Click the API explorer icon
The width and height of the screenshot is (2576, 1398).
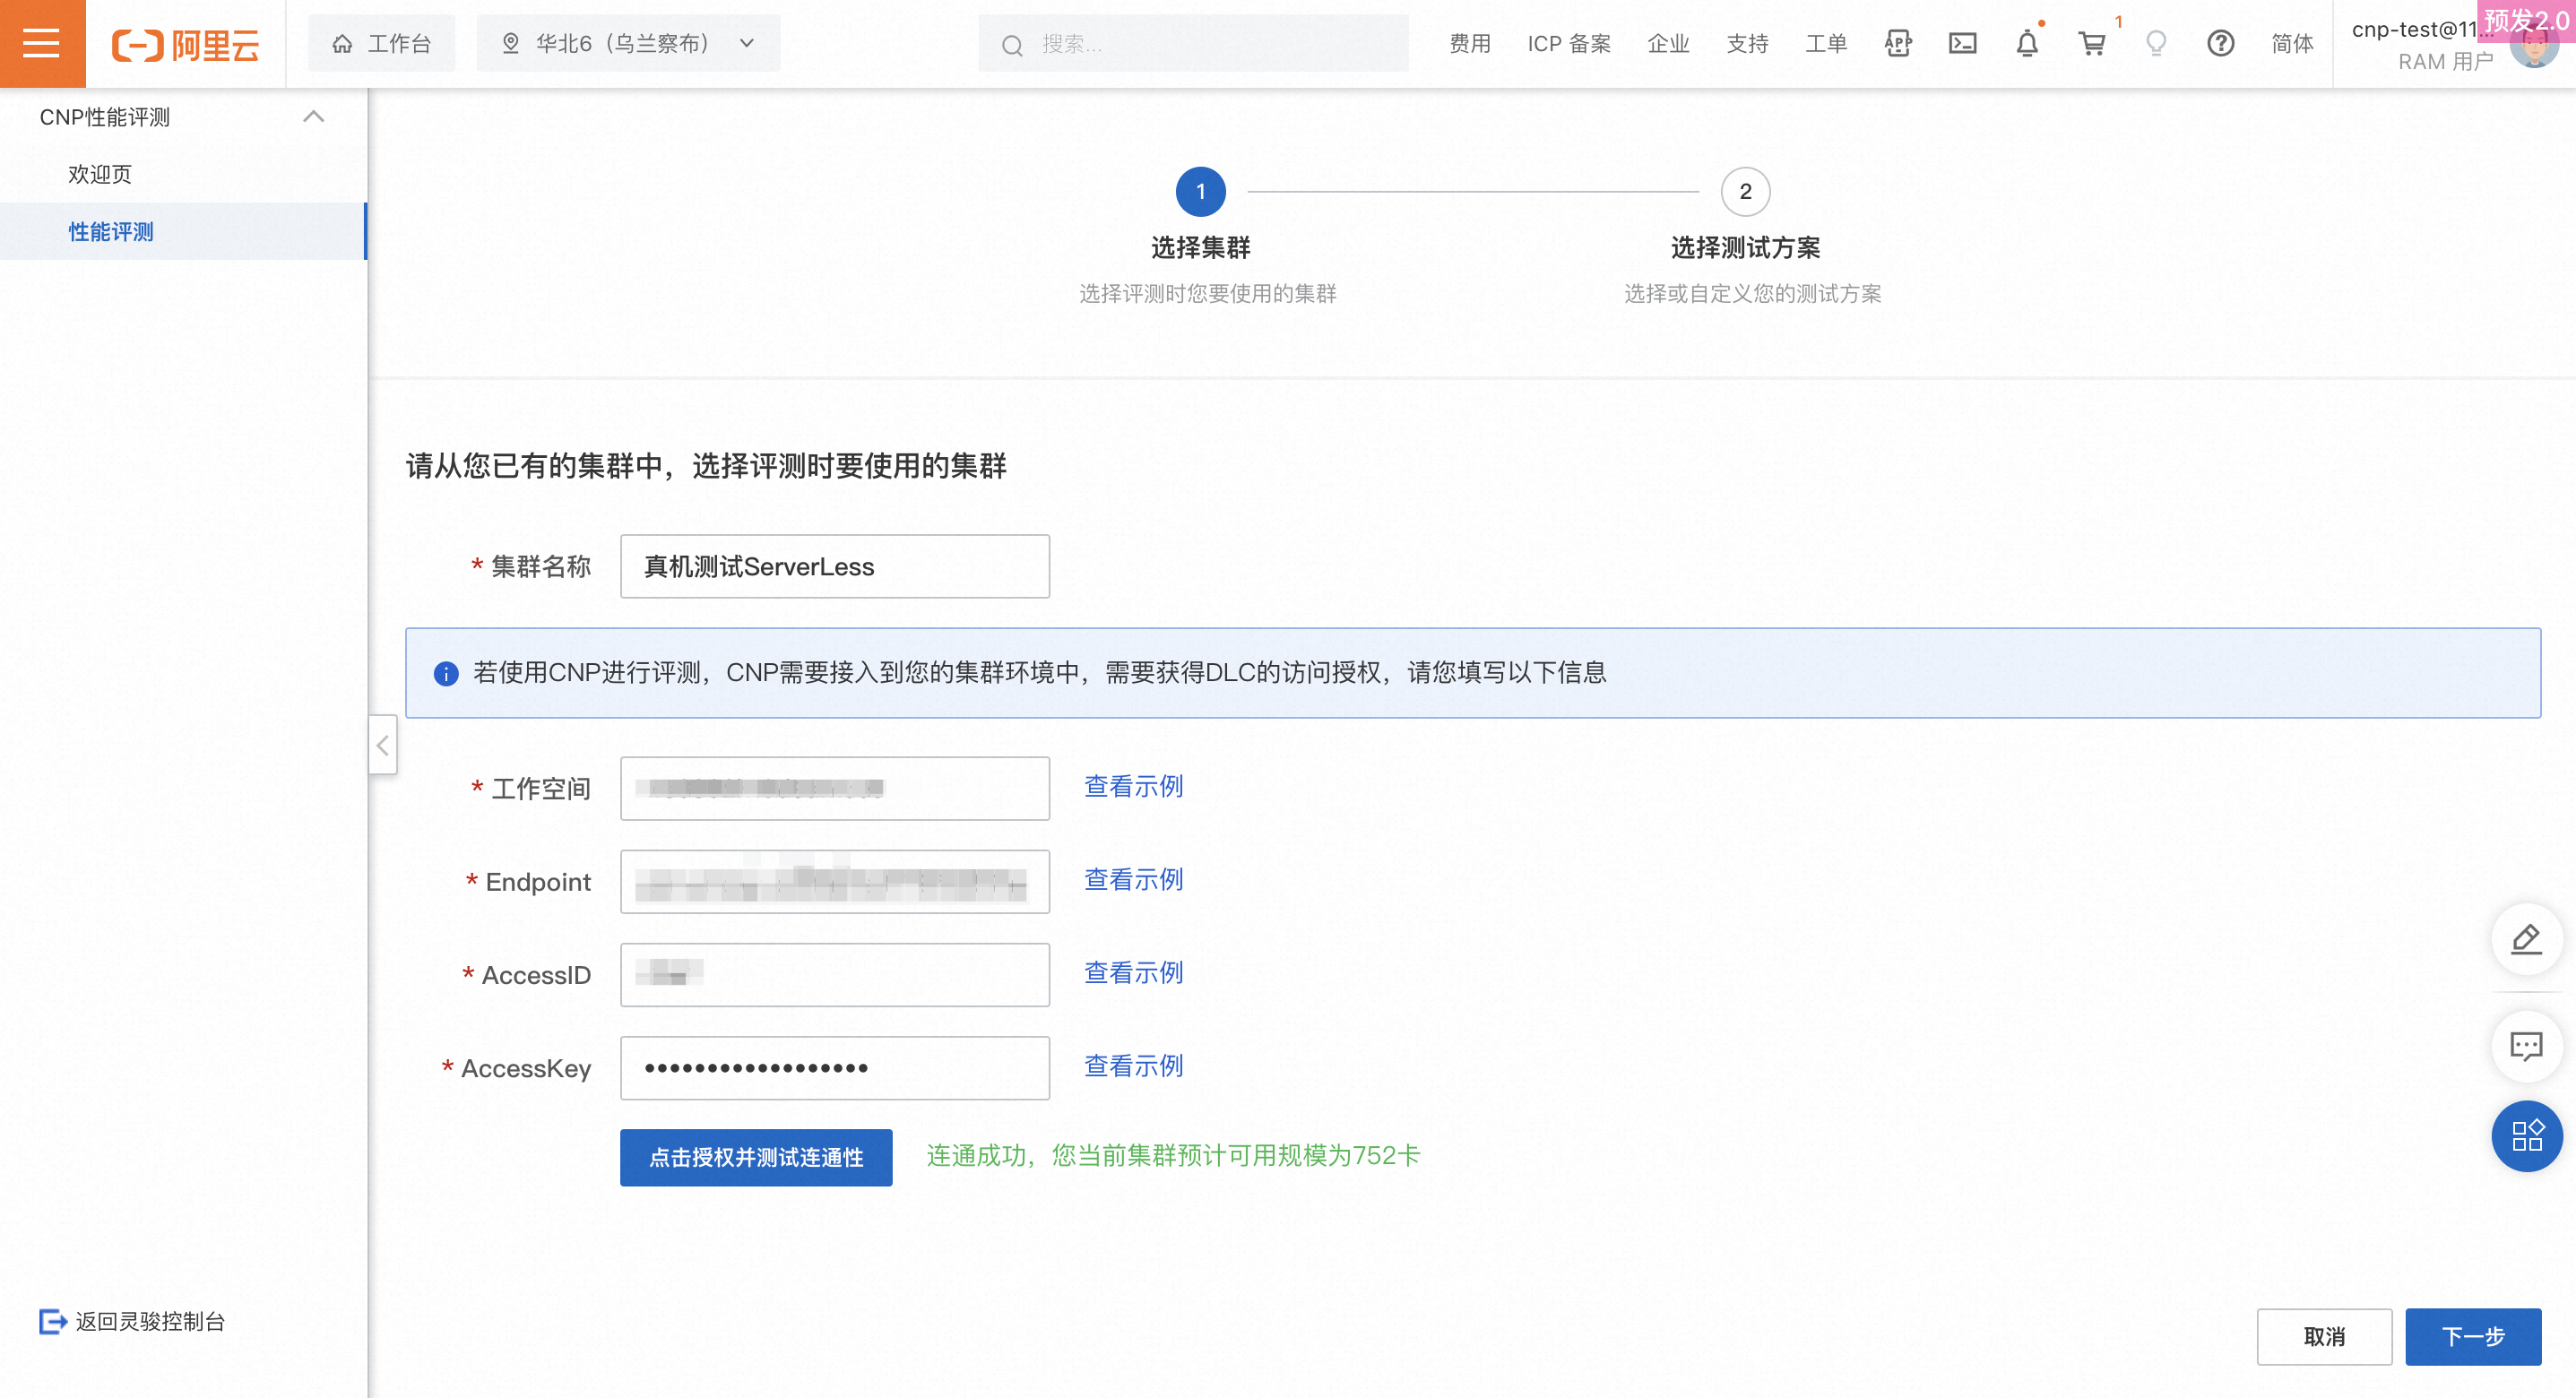(1897, 43)
